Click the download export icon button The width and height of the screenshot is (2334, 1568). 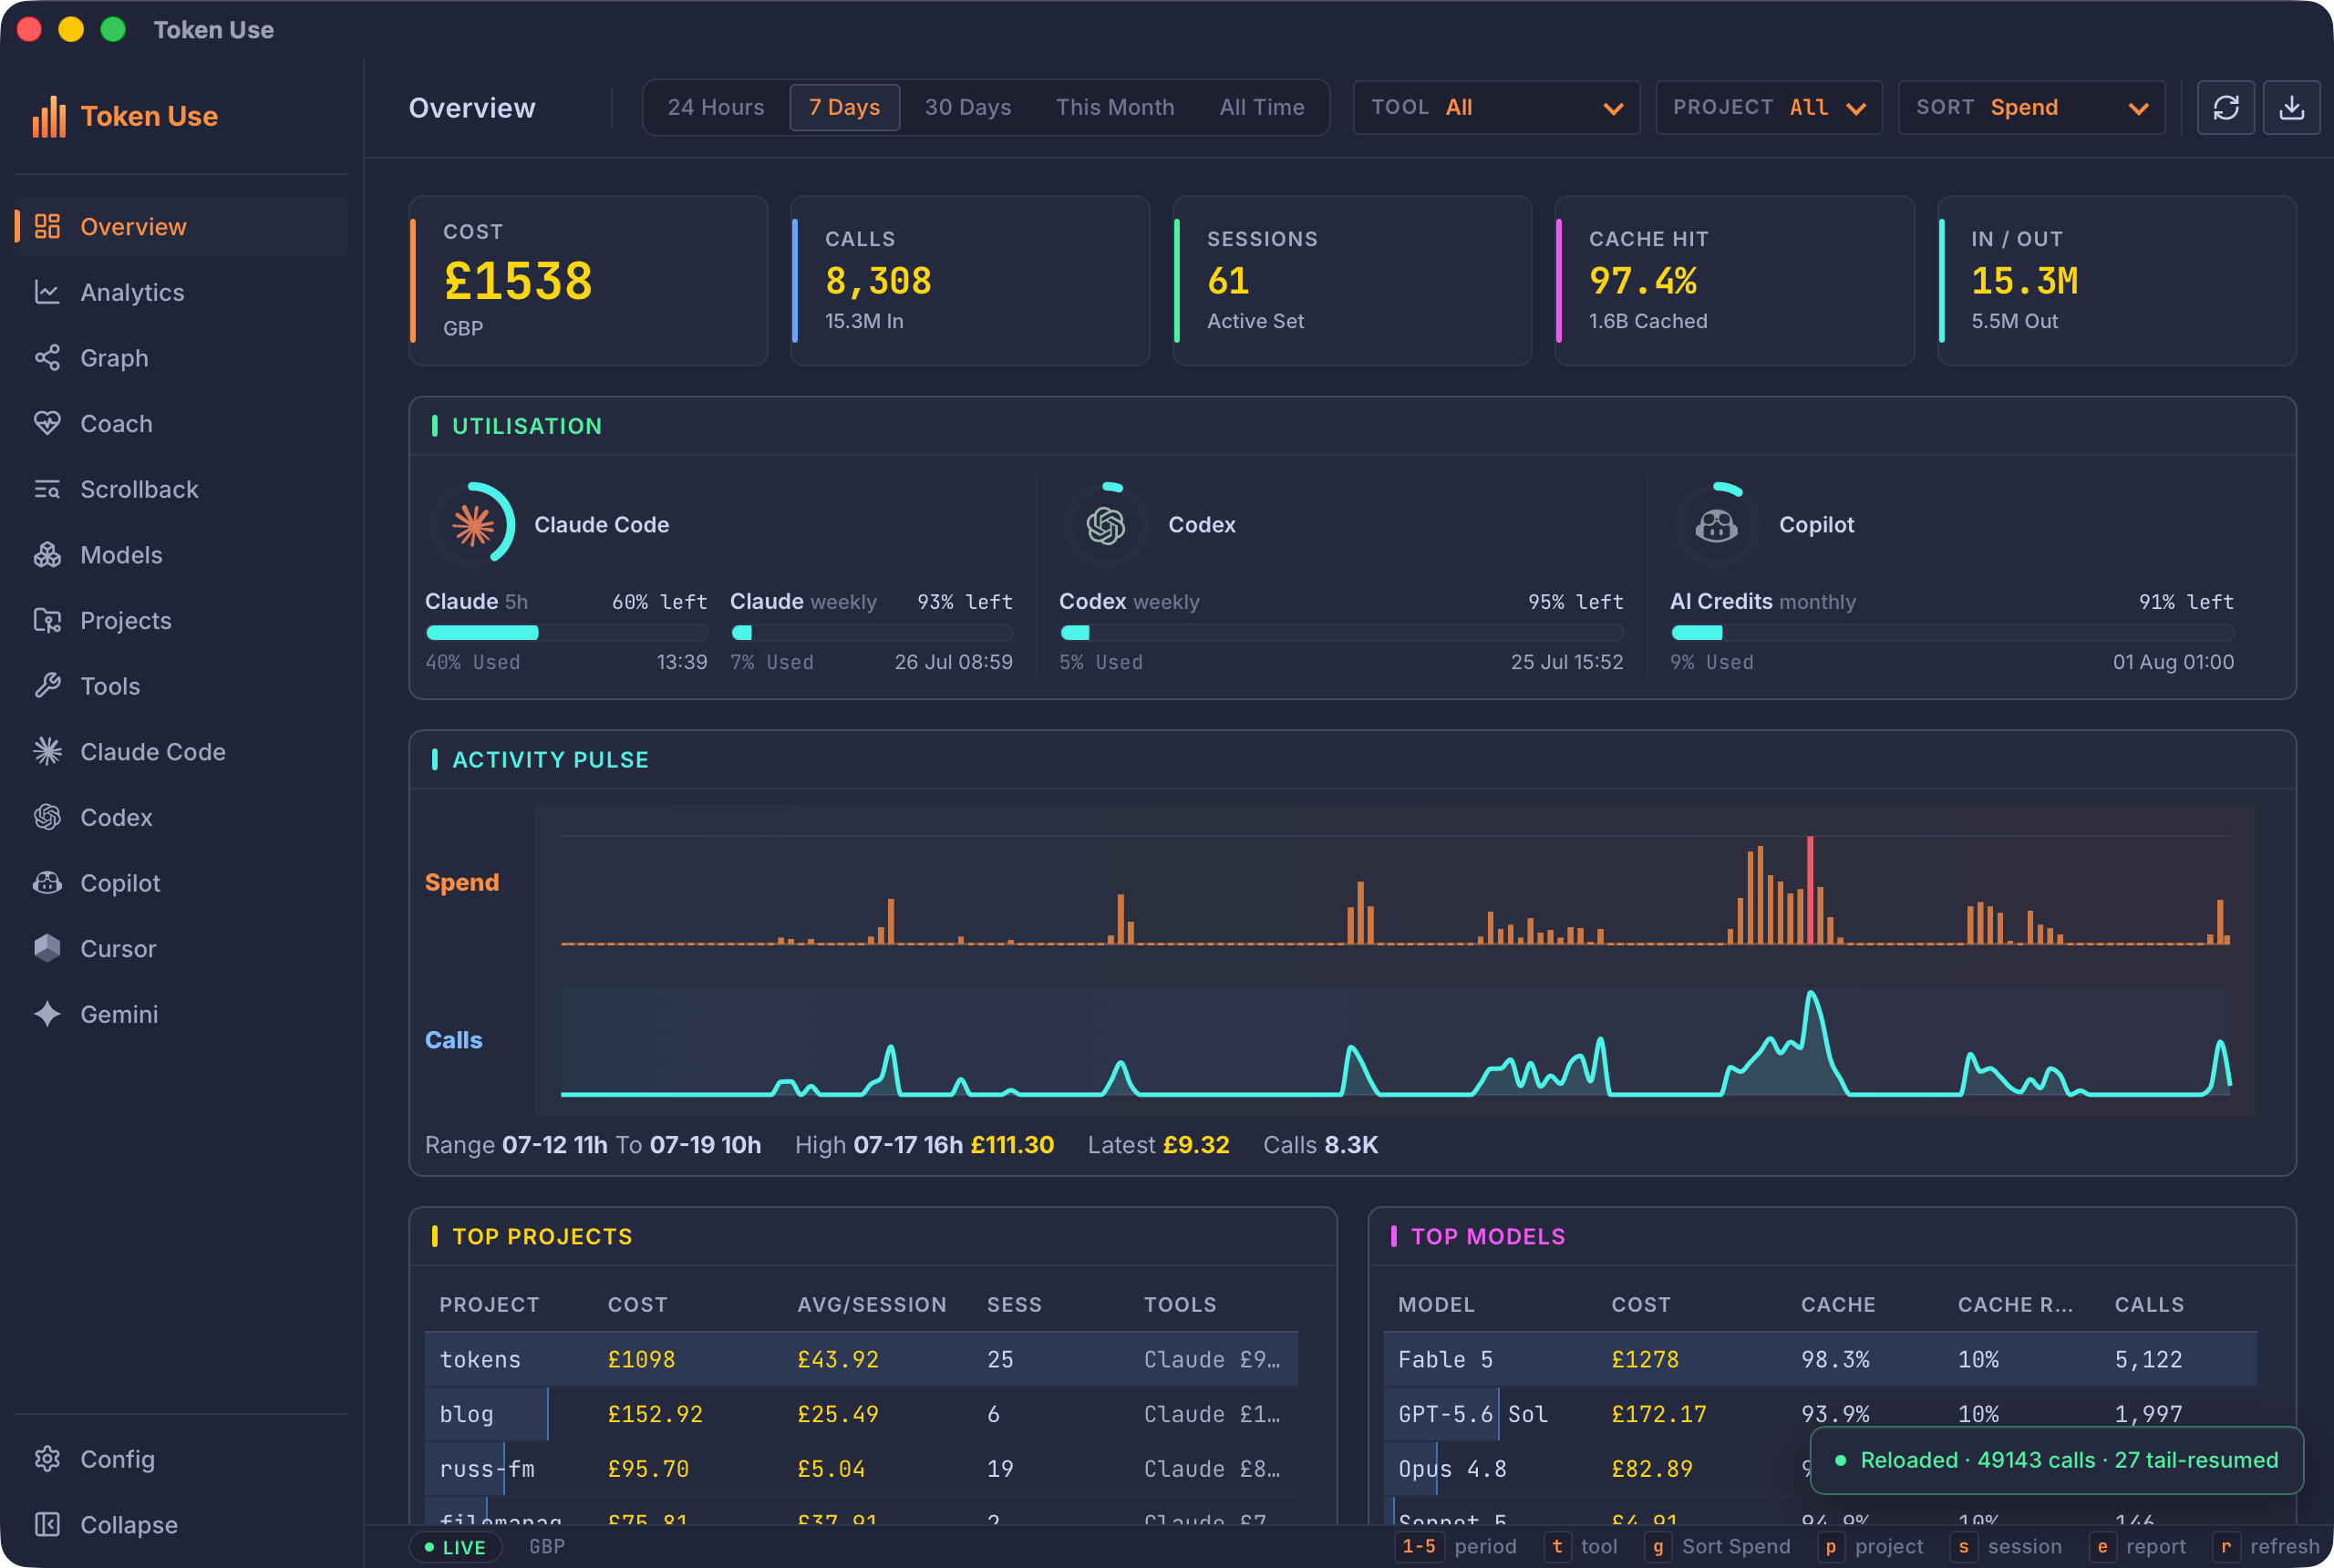point(2291,107)
